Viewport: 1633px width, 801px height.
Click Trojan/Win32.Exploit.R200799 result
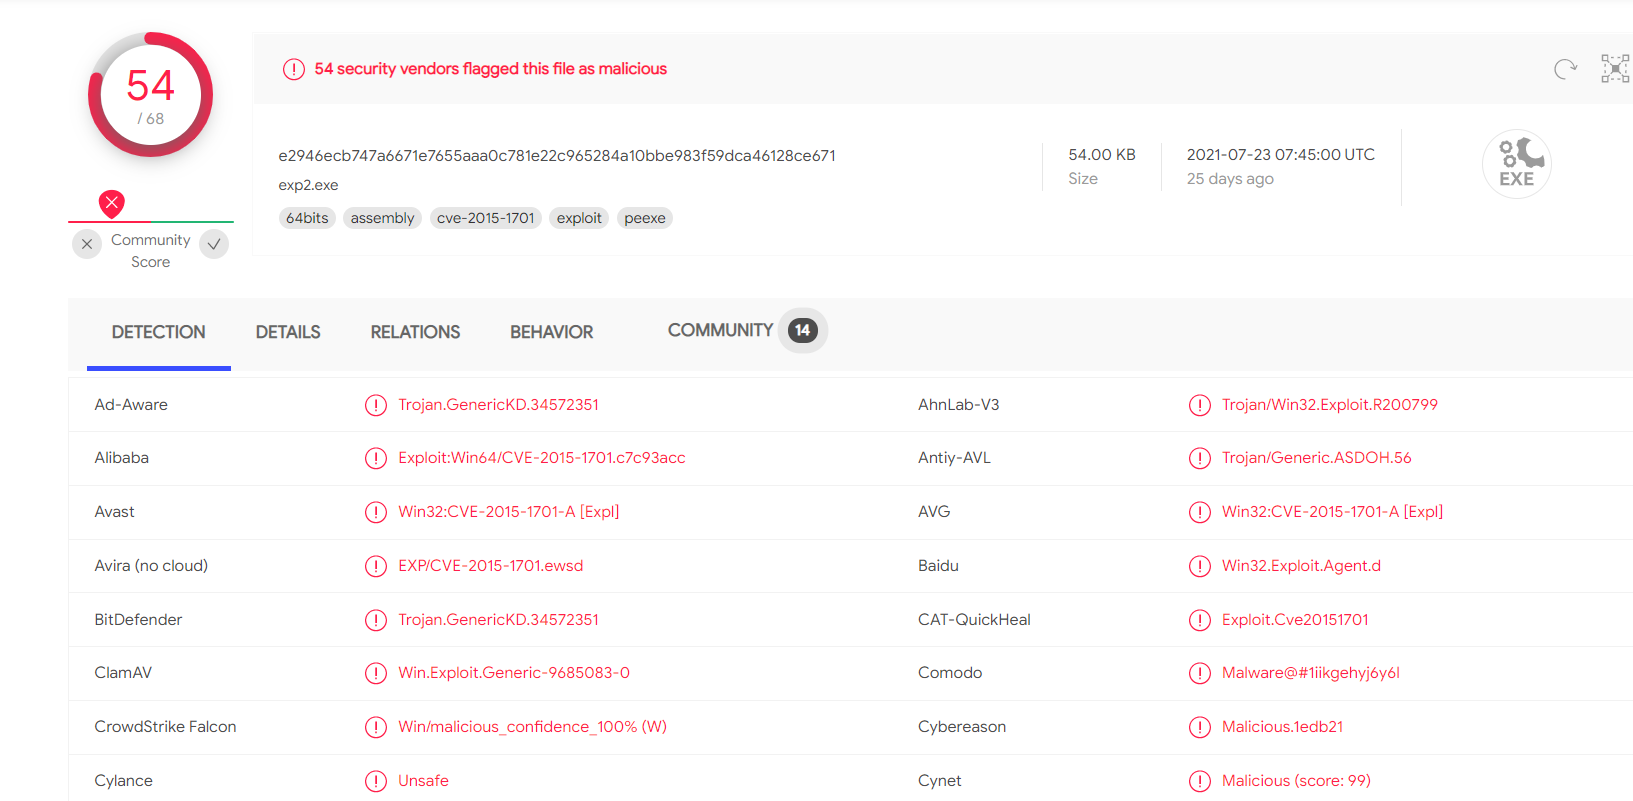(x=1330, y=405)
